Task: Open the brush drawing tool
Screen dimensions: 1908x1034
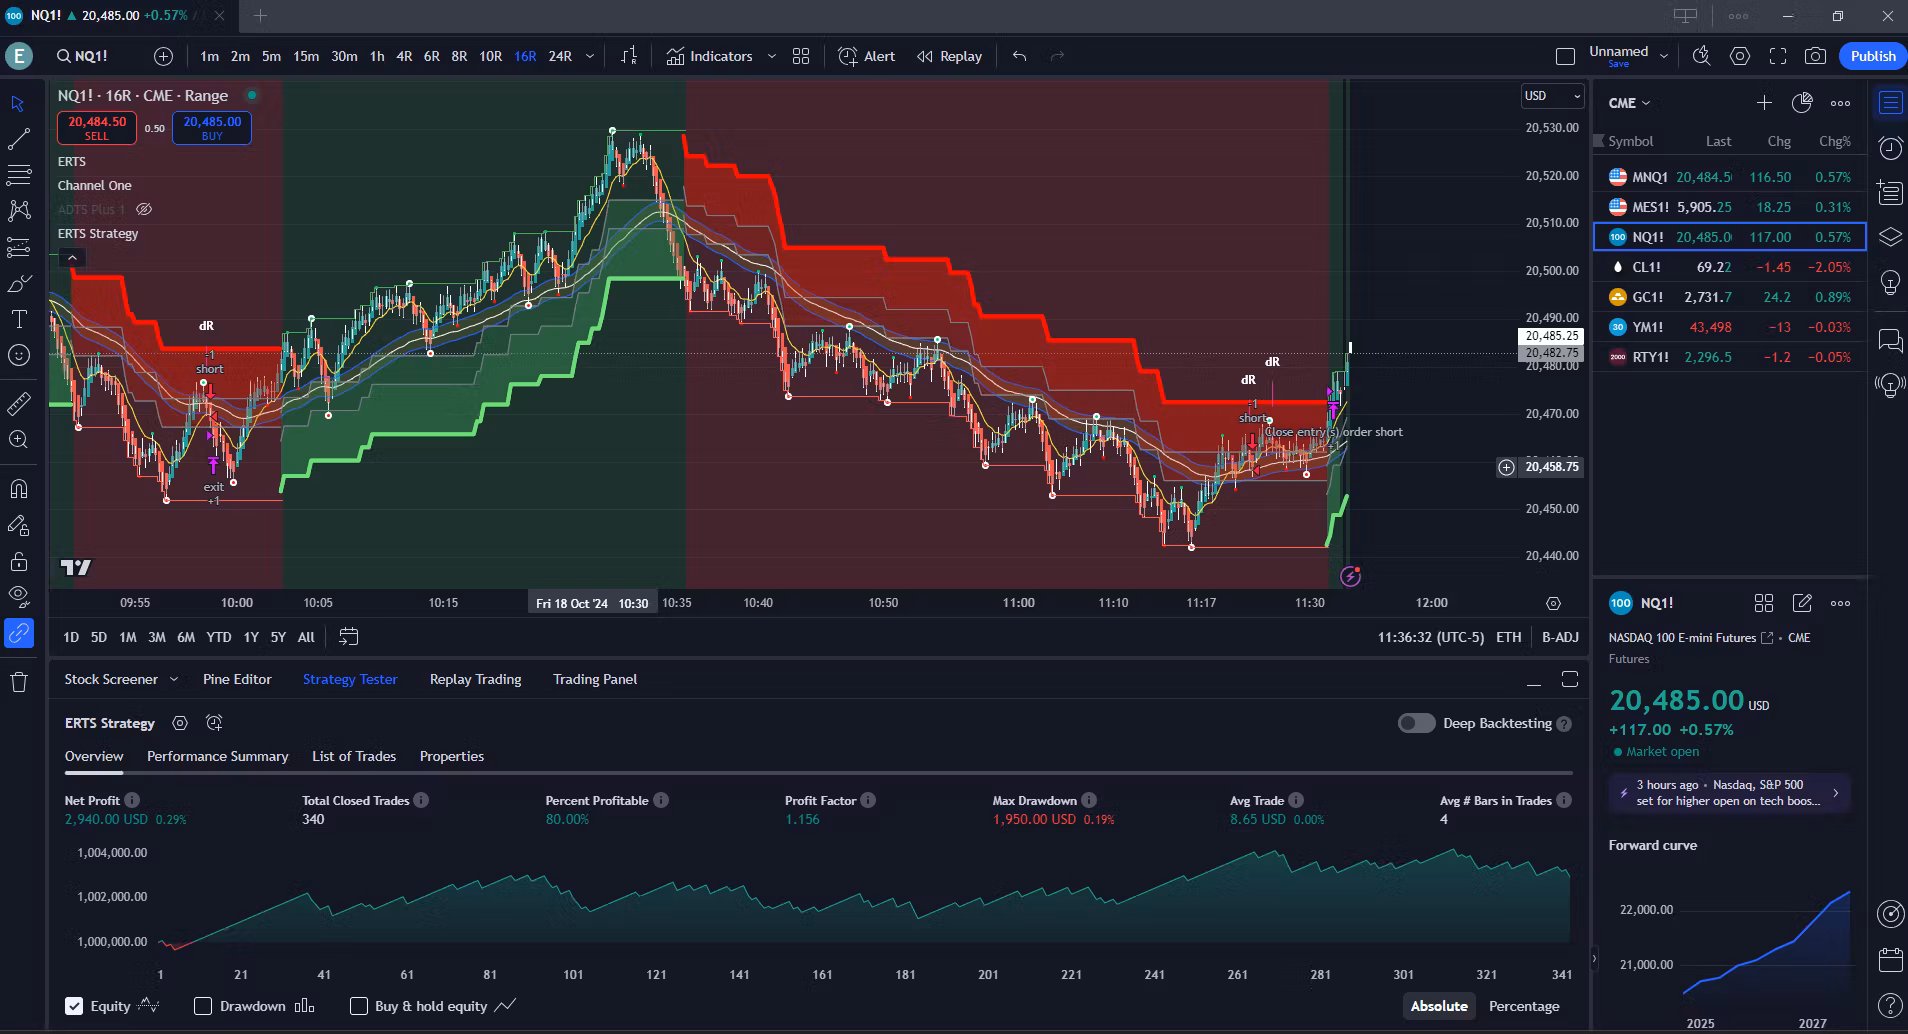Action: click(19, 284)
